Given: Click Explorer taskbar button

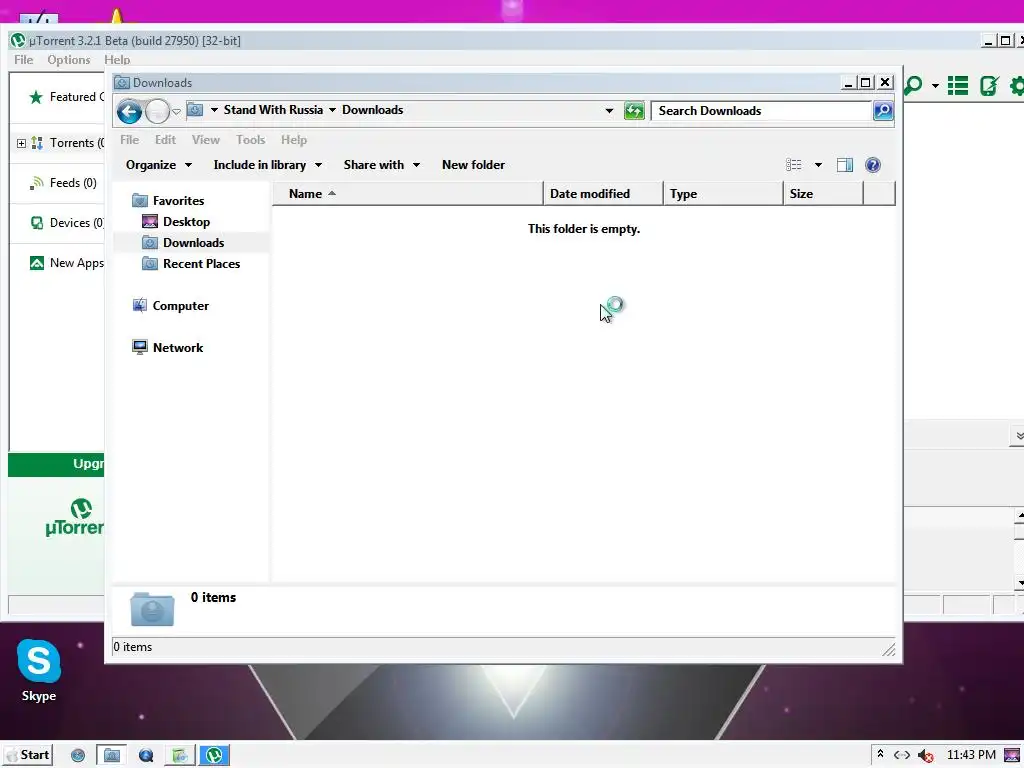Looking at the screenshot, I should pyautogui.click(x=112, y=756).
